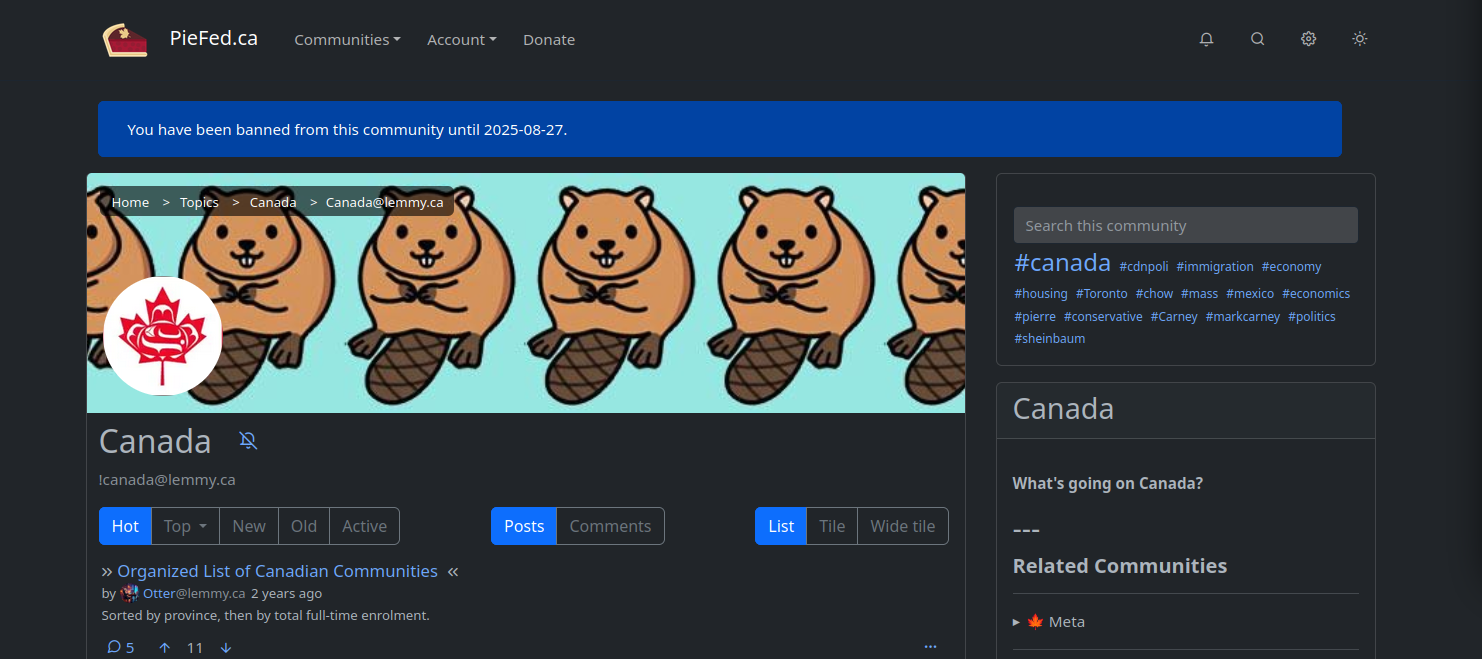Click the #cdnpoli hashtag link
Screen dimensions: 1482x659
tap(1143, 267)
